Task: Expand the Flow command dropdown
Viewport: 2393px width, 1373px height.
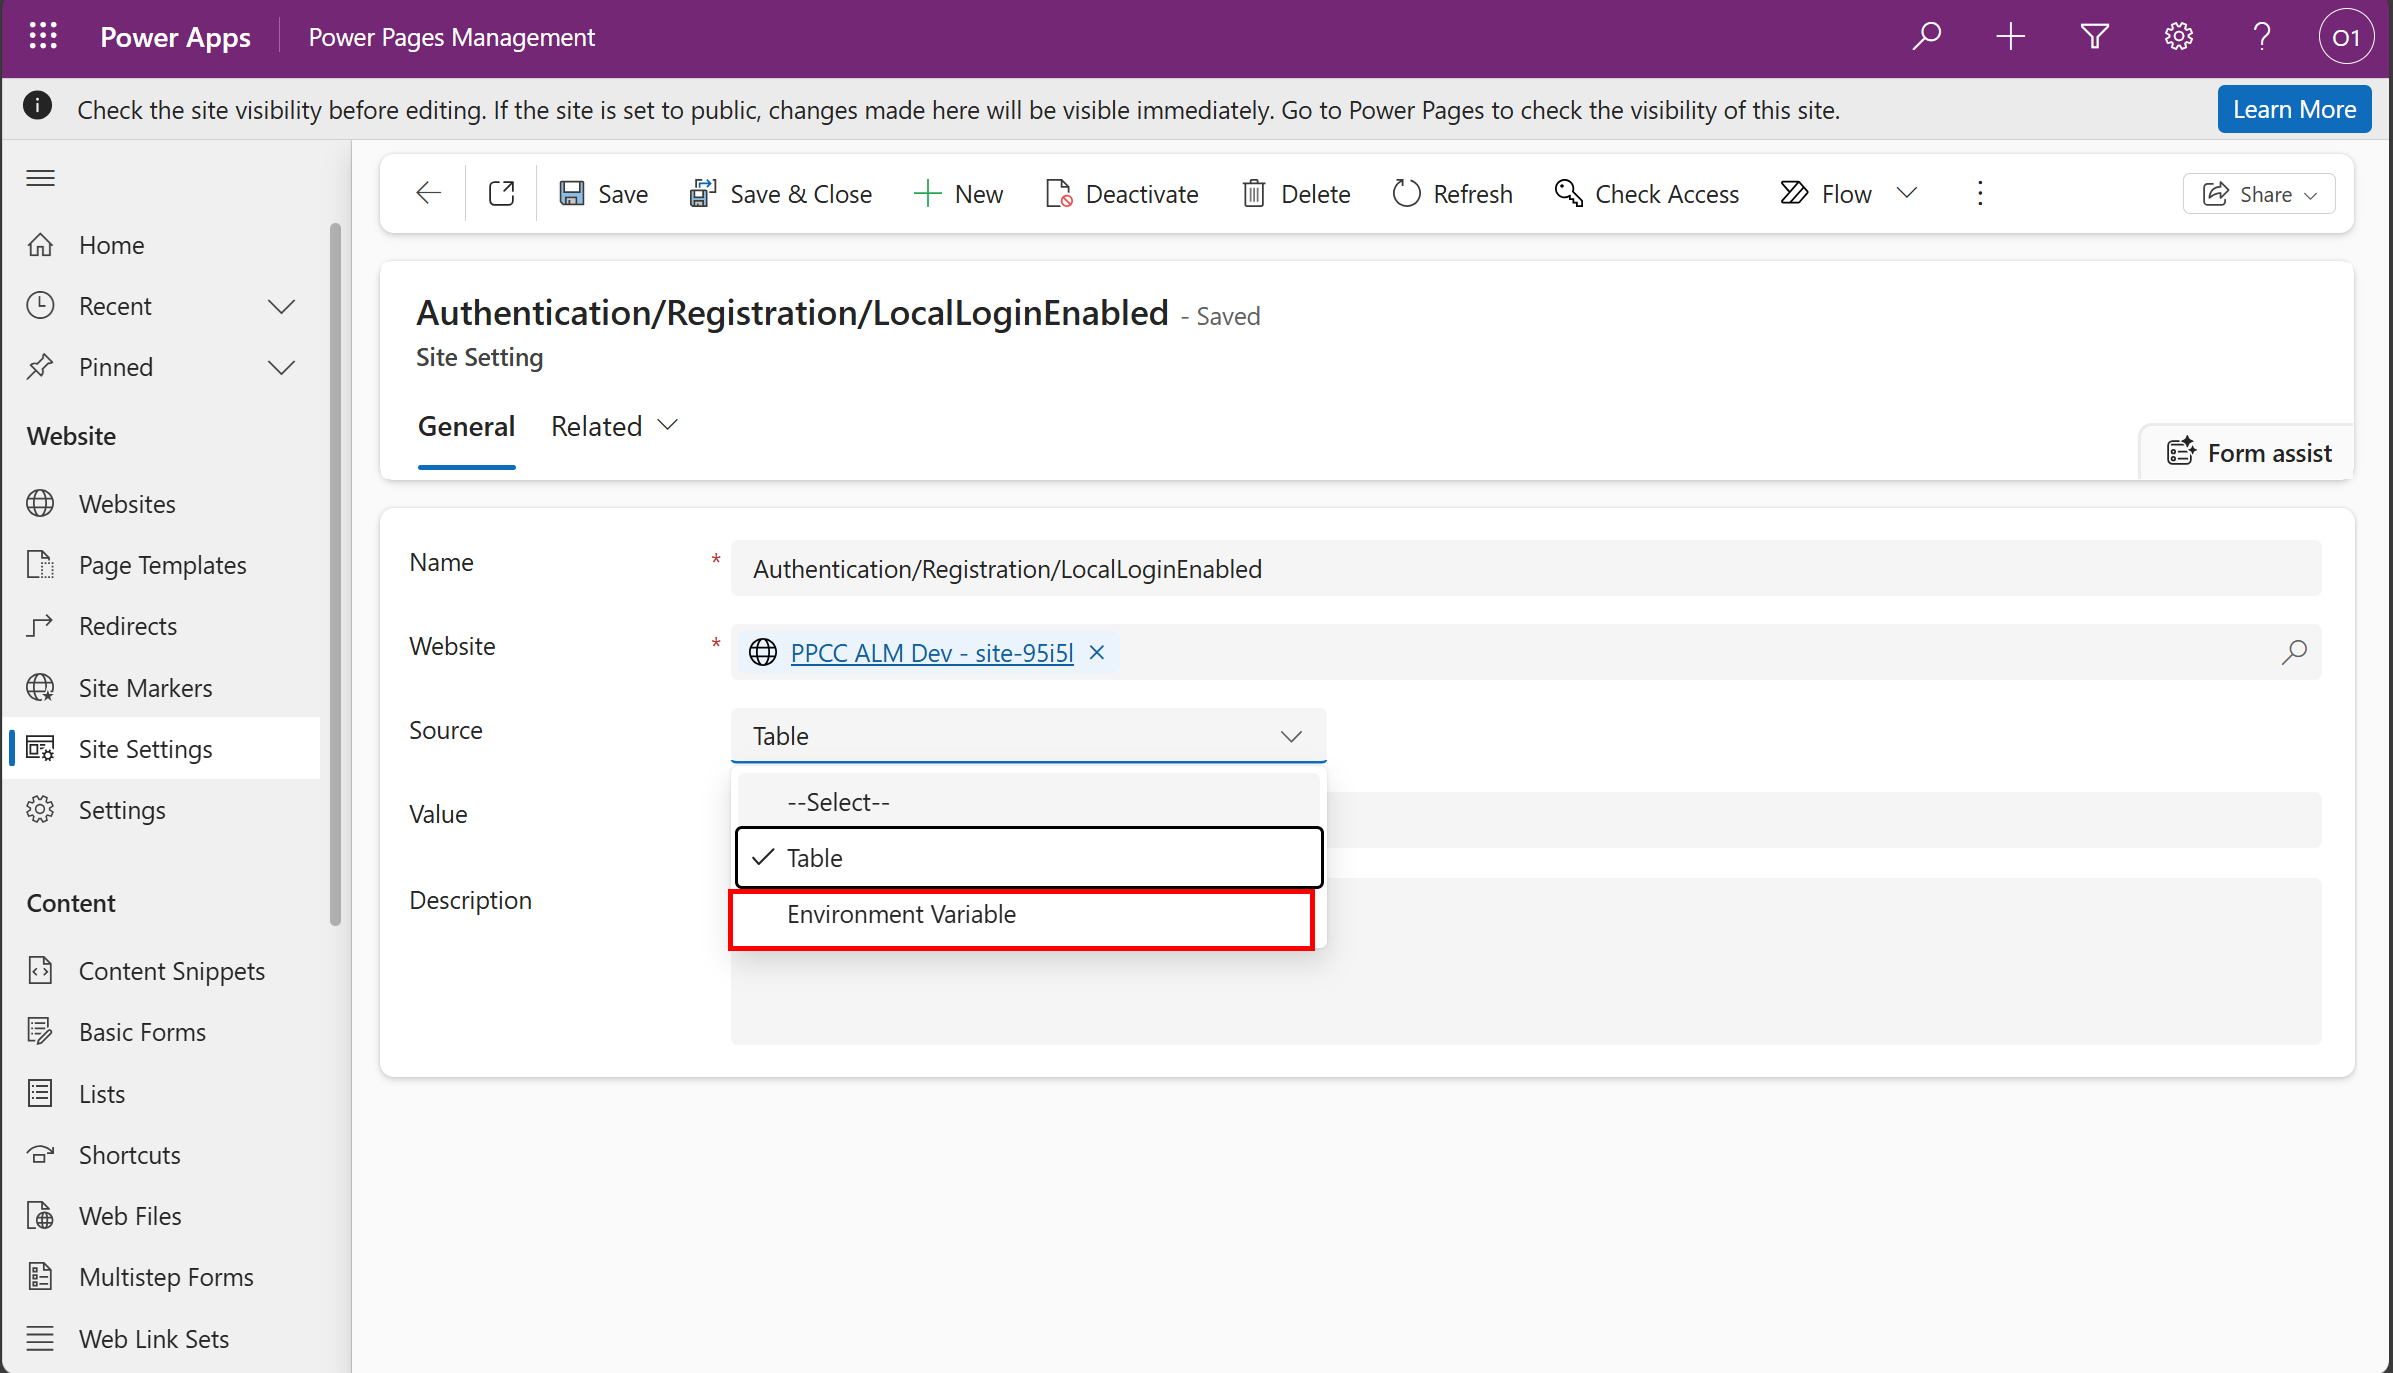Action: (1908, 193)
